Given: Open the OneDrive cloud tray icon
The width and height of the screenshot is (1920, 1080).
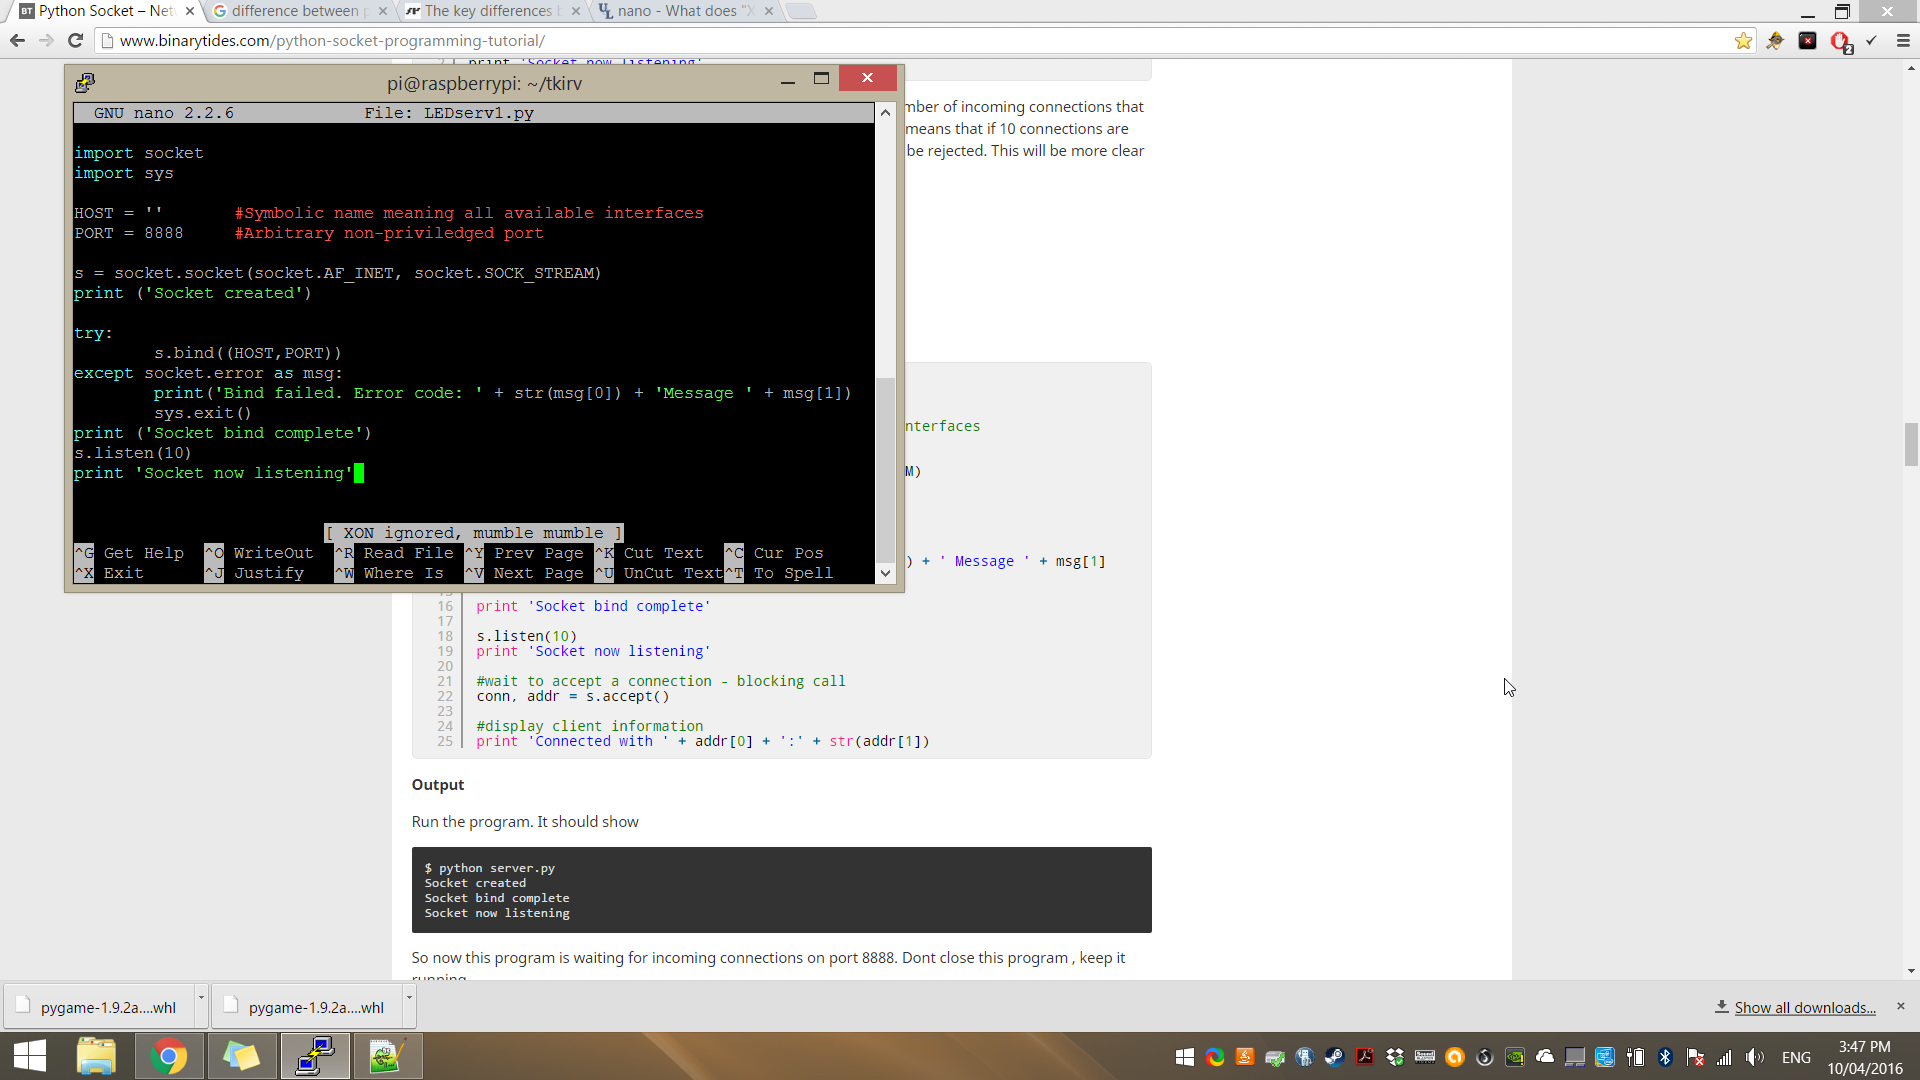Looking at the screenshot, I should click(1545, 1056).
